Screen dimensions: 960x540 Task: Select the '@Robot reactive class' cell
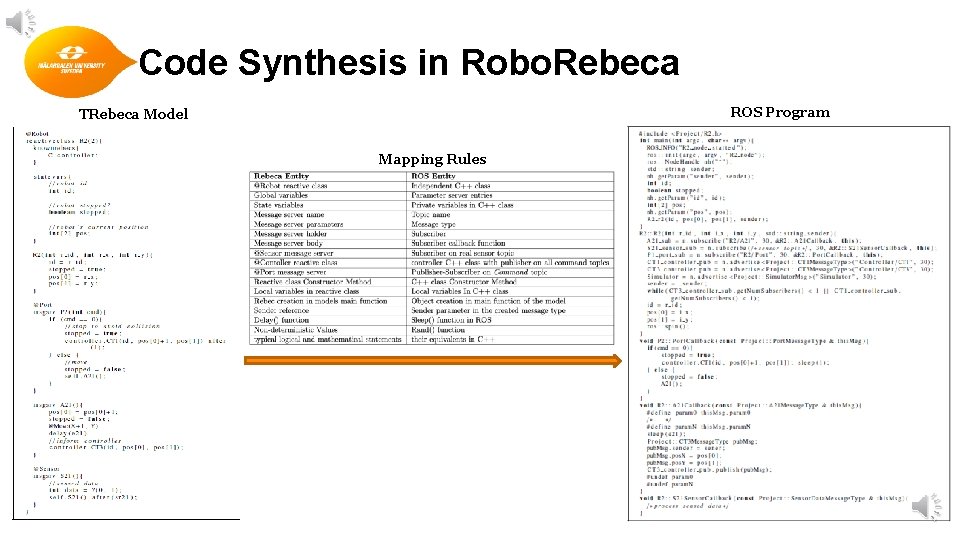point(328,186)
